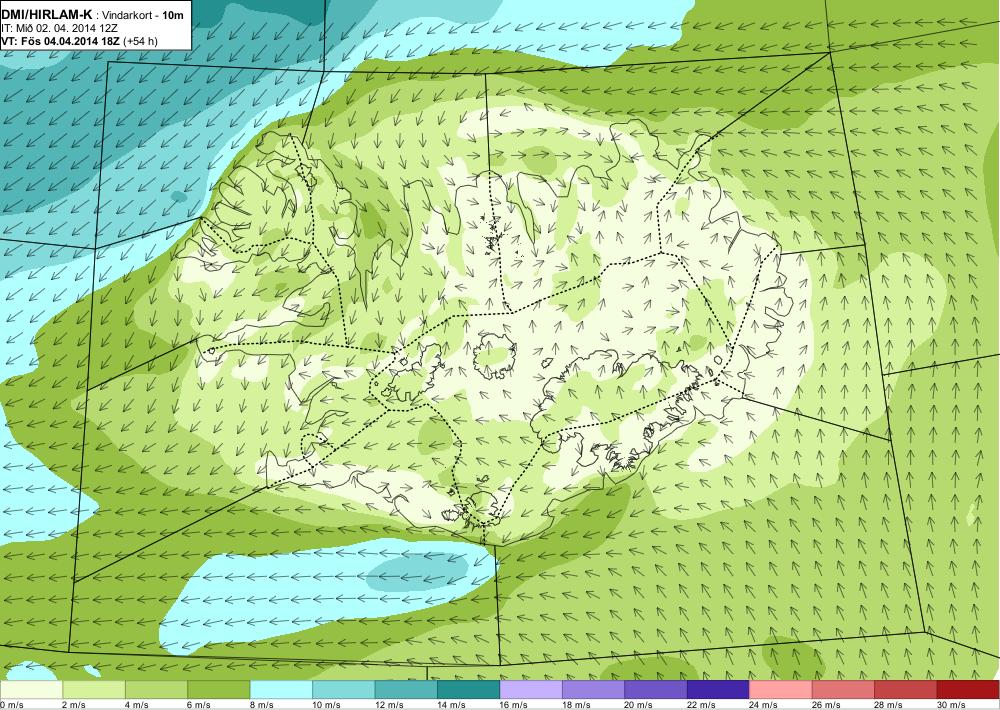Click the "Vindarkort - 10m" map type text

142,16
